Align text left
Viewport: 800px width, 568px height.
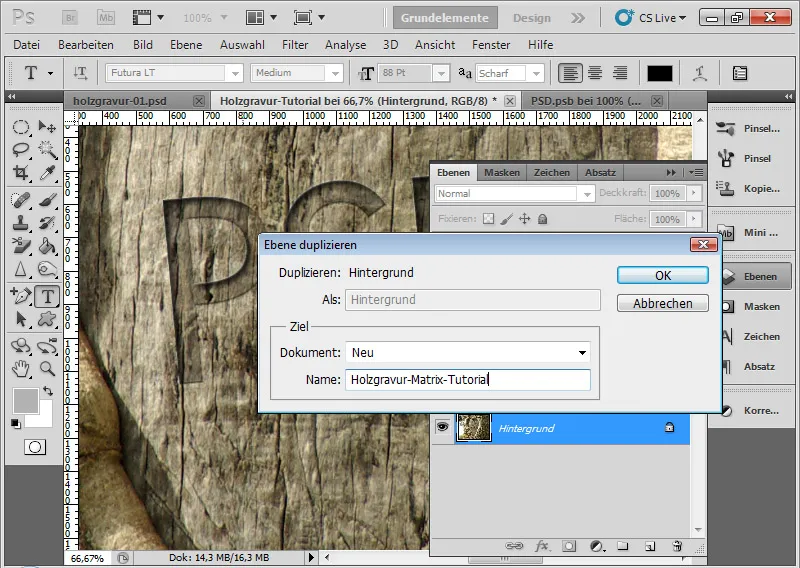click(570, 73)
